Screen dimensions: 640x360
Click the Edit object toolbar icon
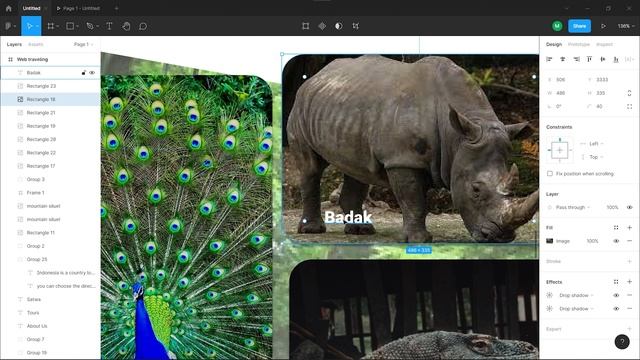point(305,26)
